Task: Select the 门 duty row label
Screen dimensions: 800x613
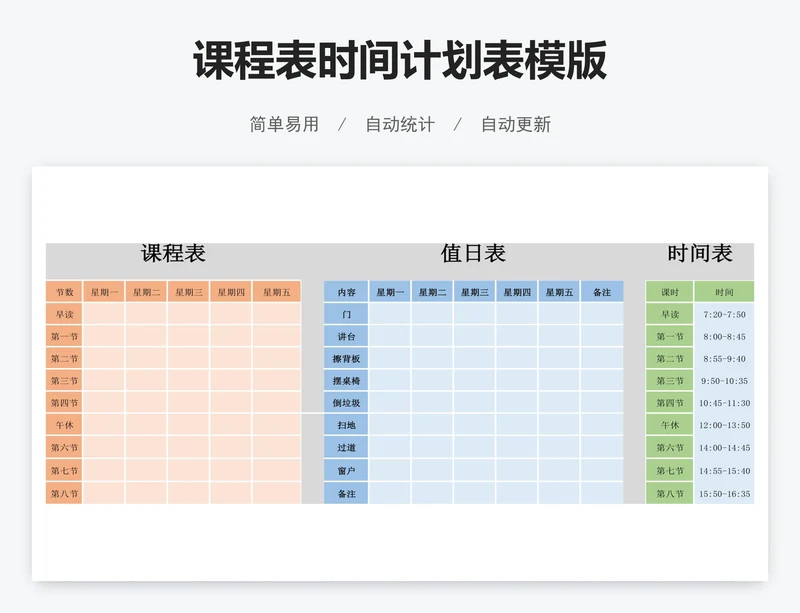Action: click(346, 314)
